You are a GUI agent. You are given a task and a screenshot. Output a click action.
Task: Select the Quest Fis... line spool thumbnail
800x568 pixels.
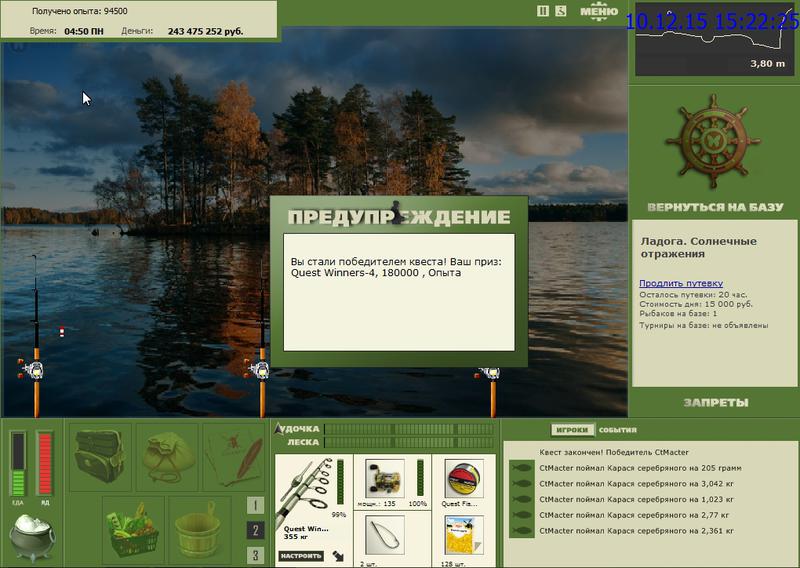click(463, 478)
